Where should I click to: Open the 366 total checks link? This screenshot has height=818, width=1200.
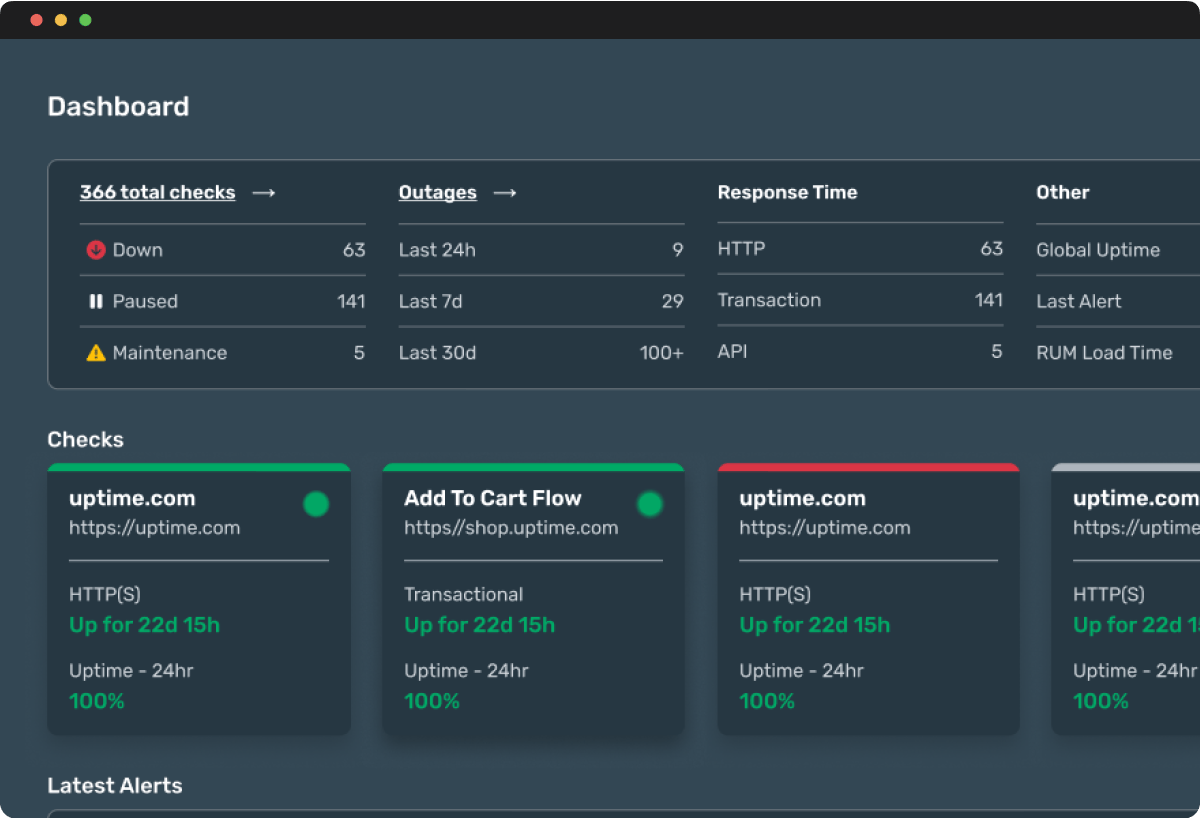tap(157, 193)
